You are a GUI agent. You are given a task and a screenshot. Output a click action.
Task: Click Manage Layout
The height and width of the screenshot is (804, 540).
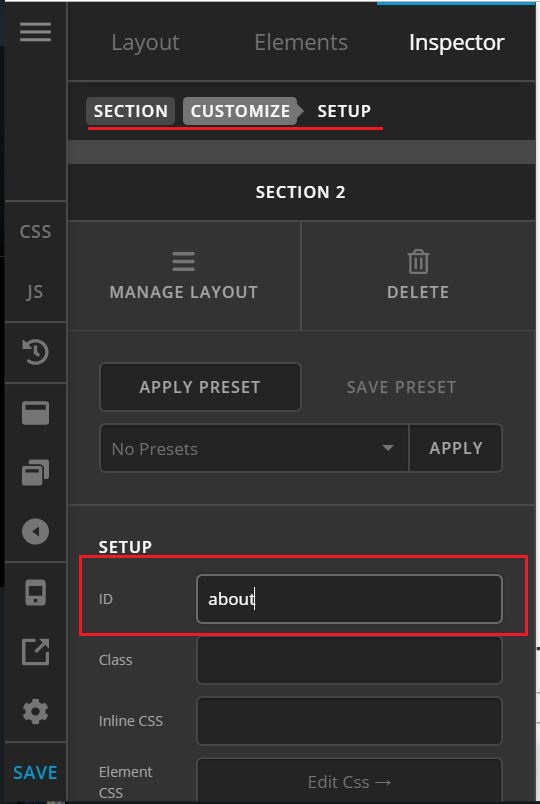tap(184, 276)
